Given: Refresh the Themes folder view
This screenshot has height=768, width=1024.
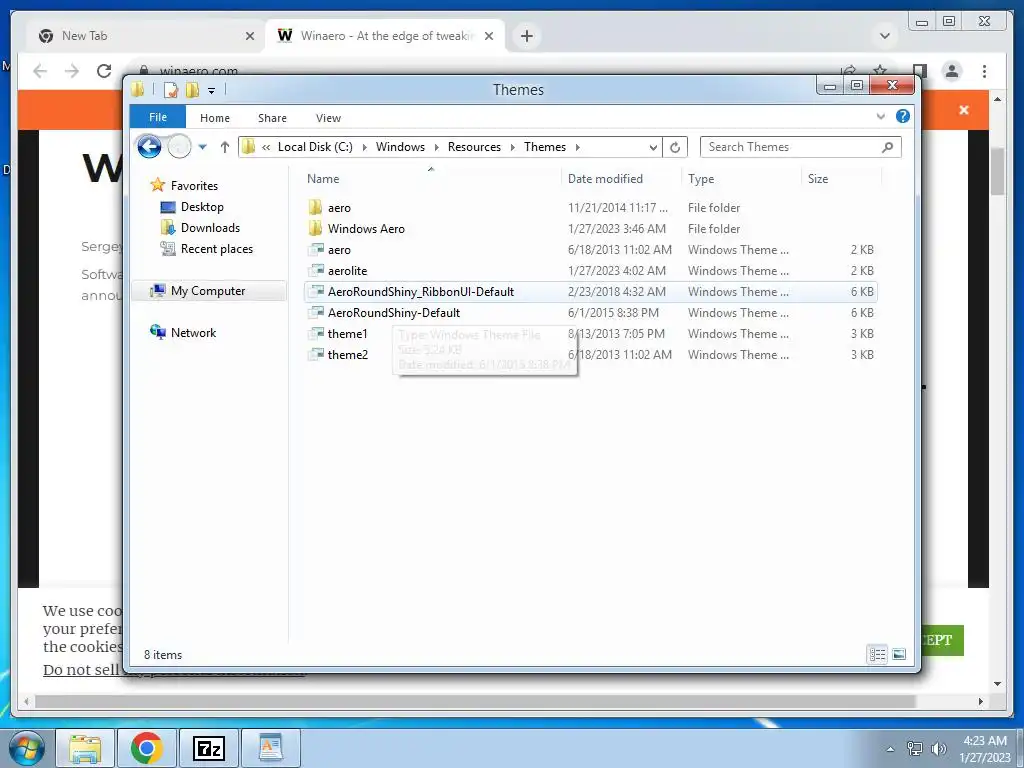Looking at the screenshot, I should pyautogui.click(x=675, y=147).
